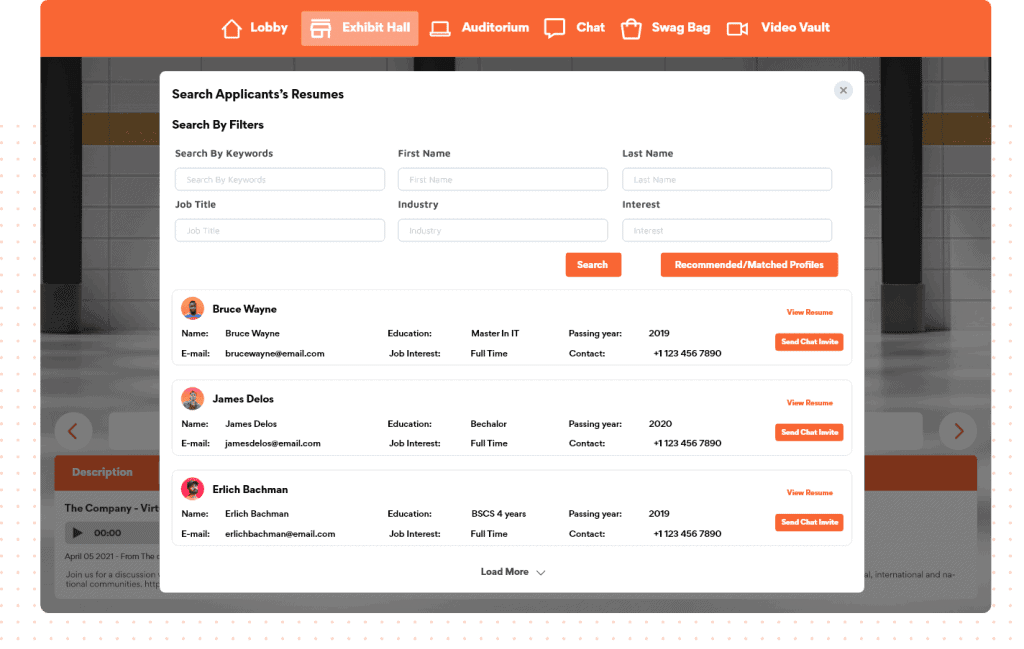This screenshot has width=1024, height=649.
Task: Open the Exhibit Hall menu item
Action: 360,28
